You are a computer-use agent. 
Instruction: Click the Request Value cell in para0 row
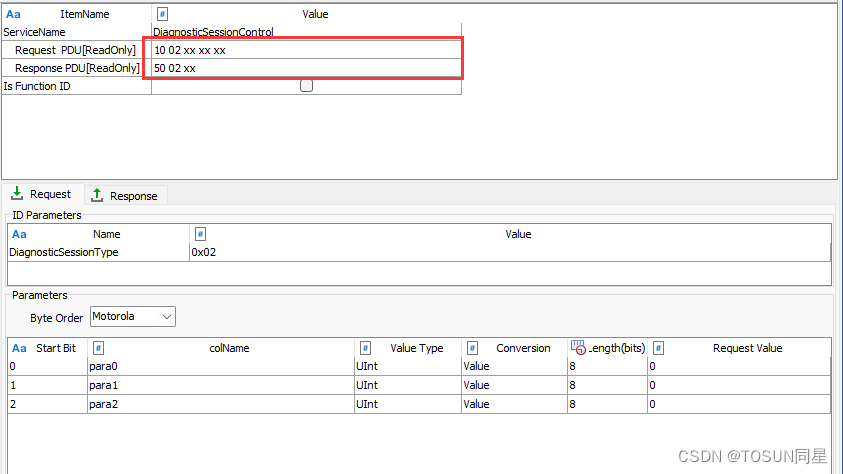point(739,367)
